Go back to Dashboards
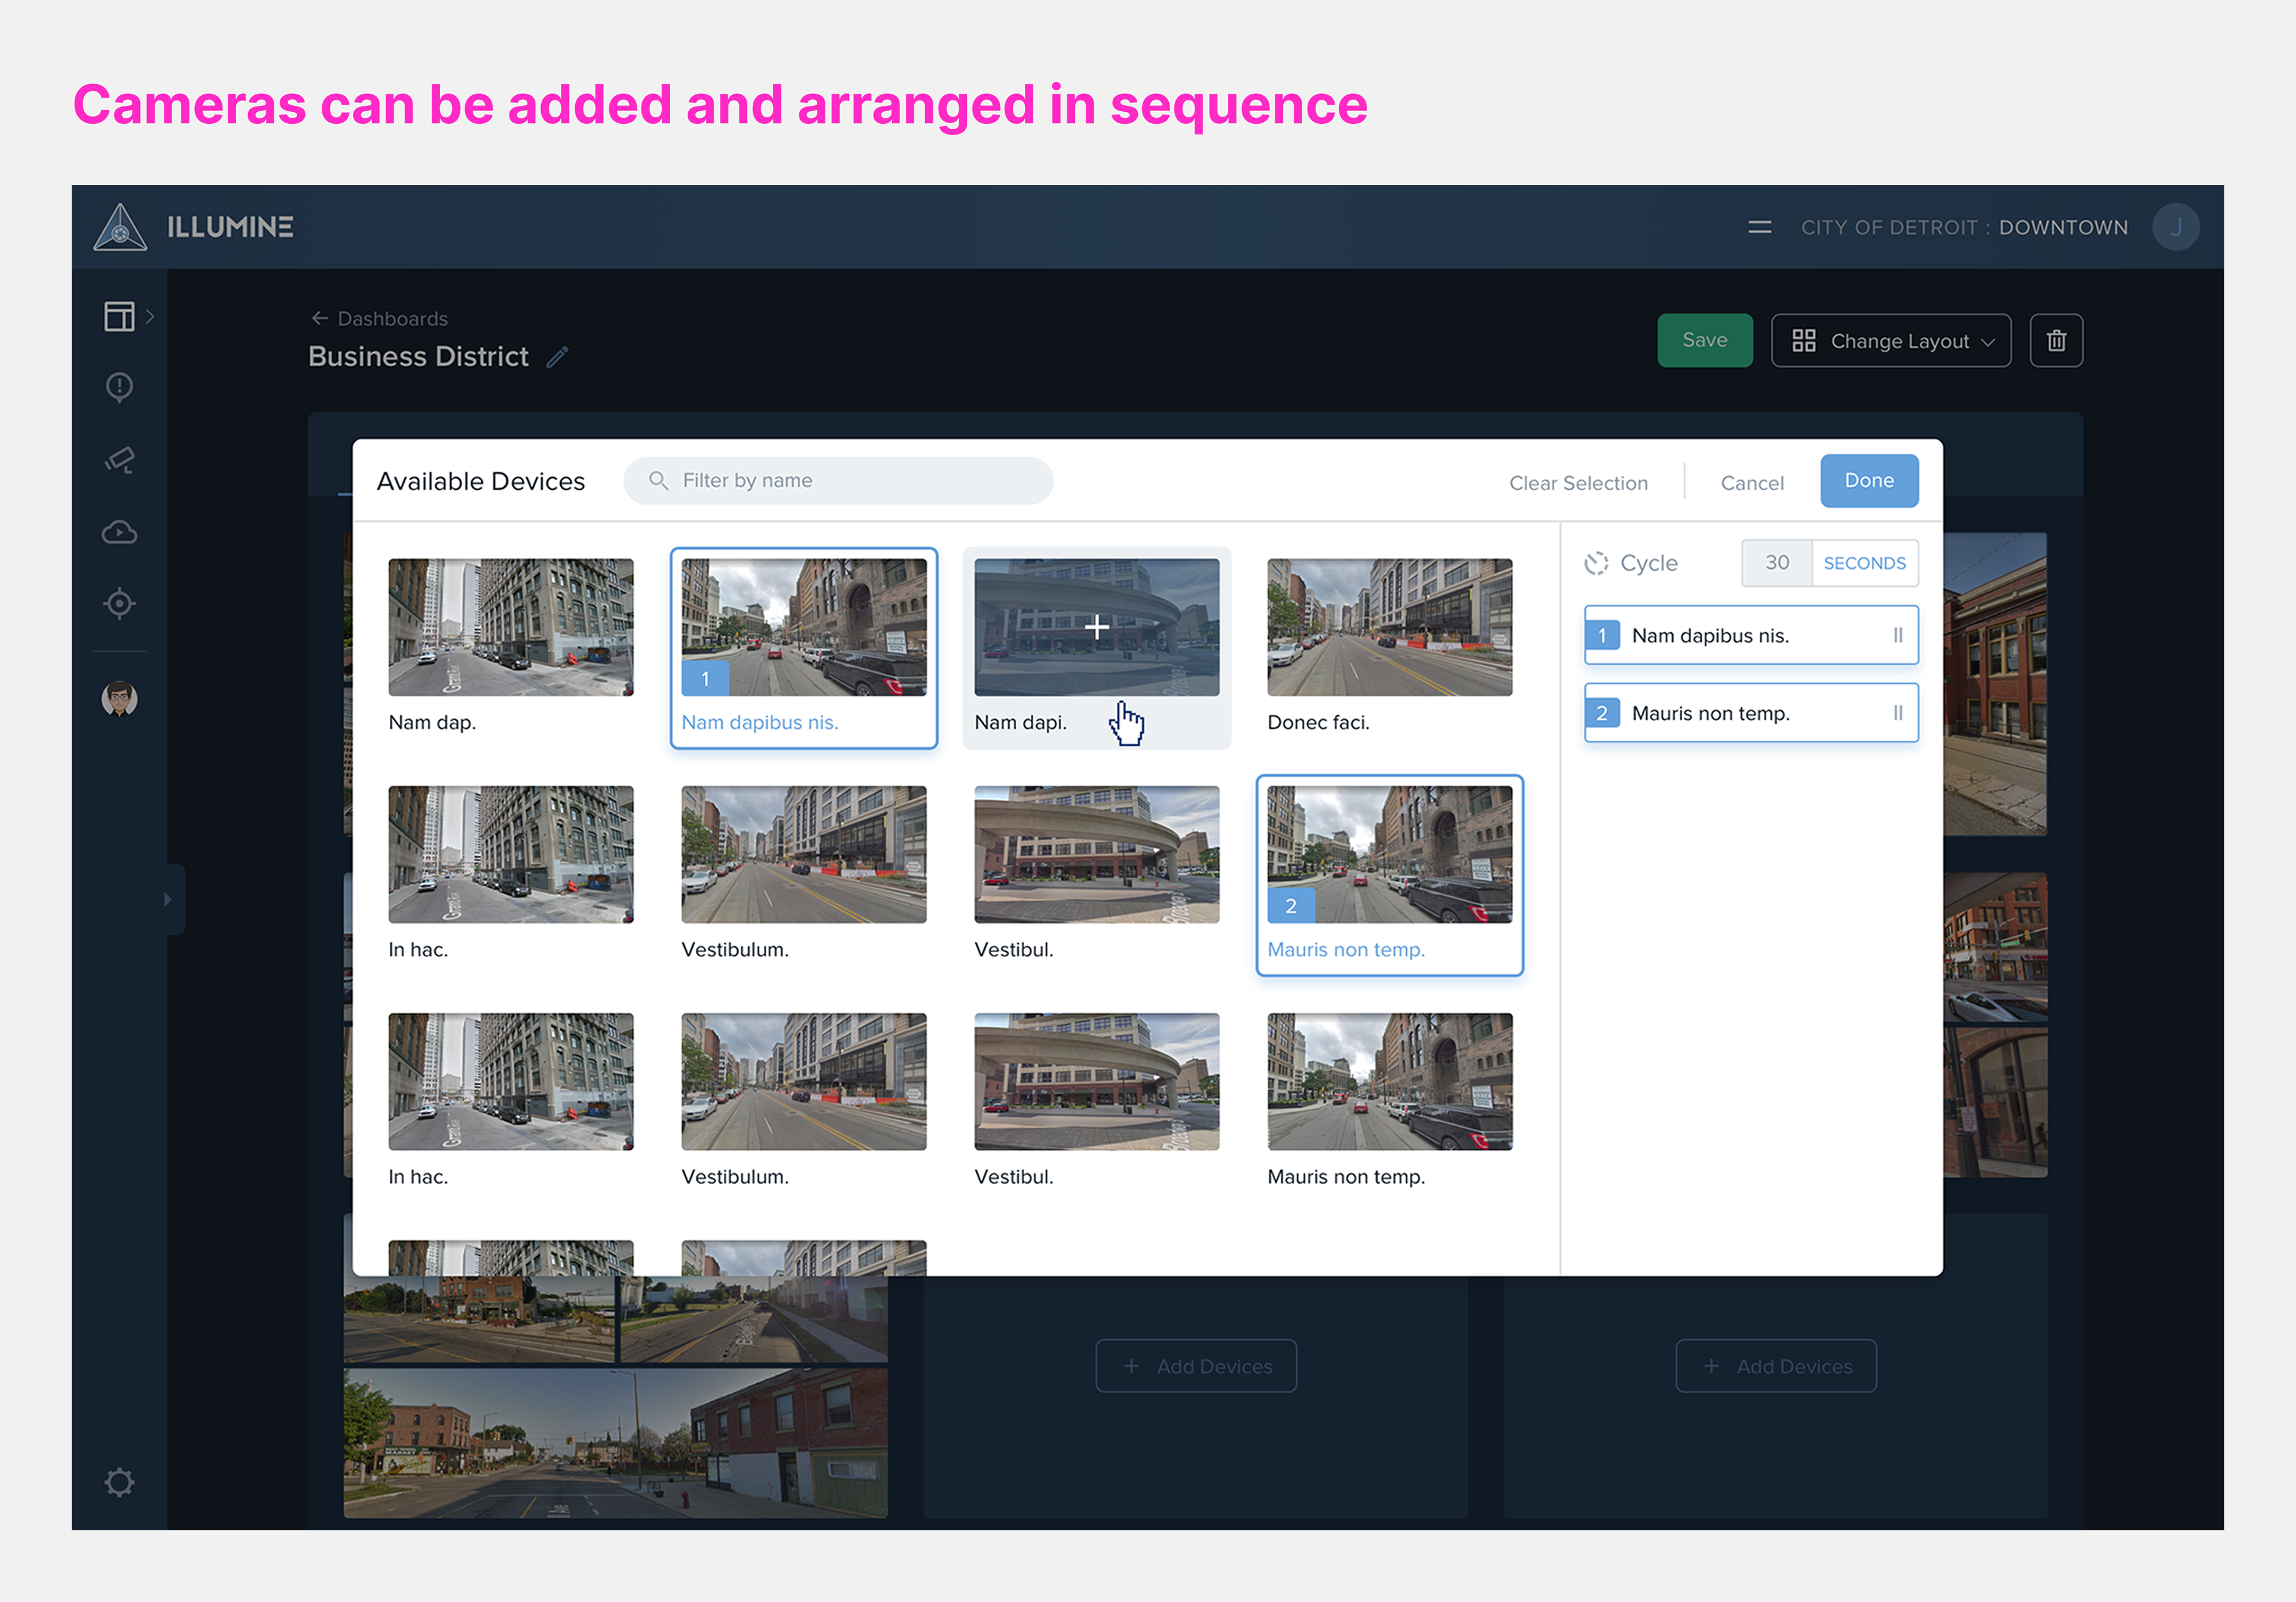The height and width of the screenshot is (1602, 2296). 379,318
